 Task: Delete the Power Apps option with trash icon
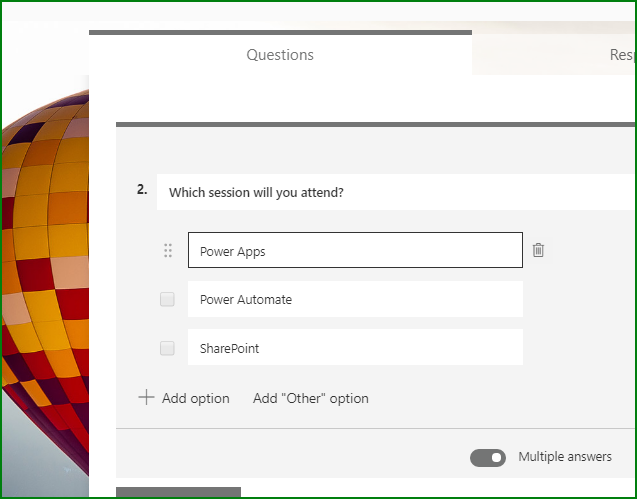538,250
